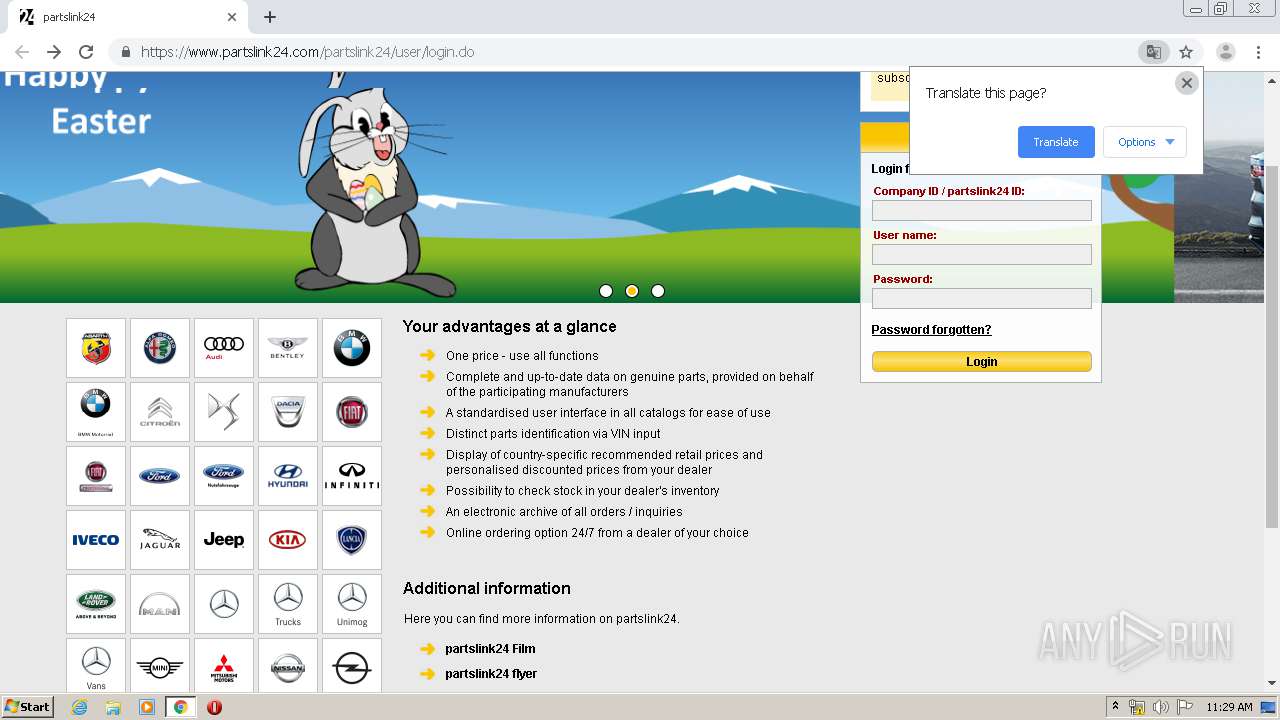
Task: Open a new browser tab
Action: 270,17
